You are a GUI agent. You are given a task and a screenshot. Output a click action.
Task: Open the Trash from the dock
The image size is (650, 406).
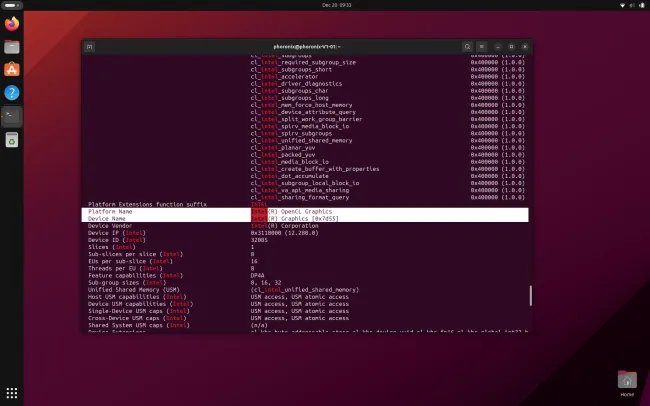coord(12,141)
